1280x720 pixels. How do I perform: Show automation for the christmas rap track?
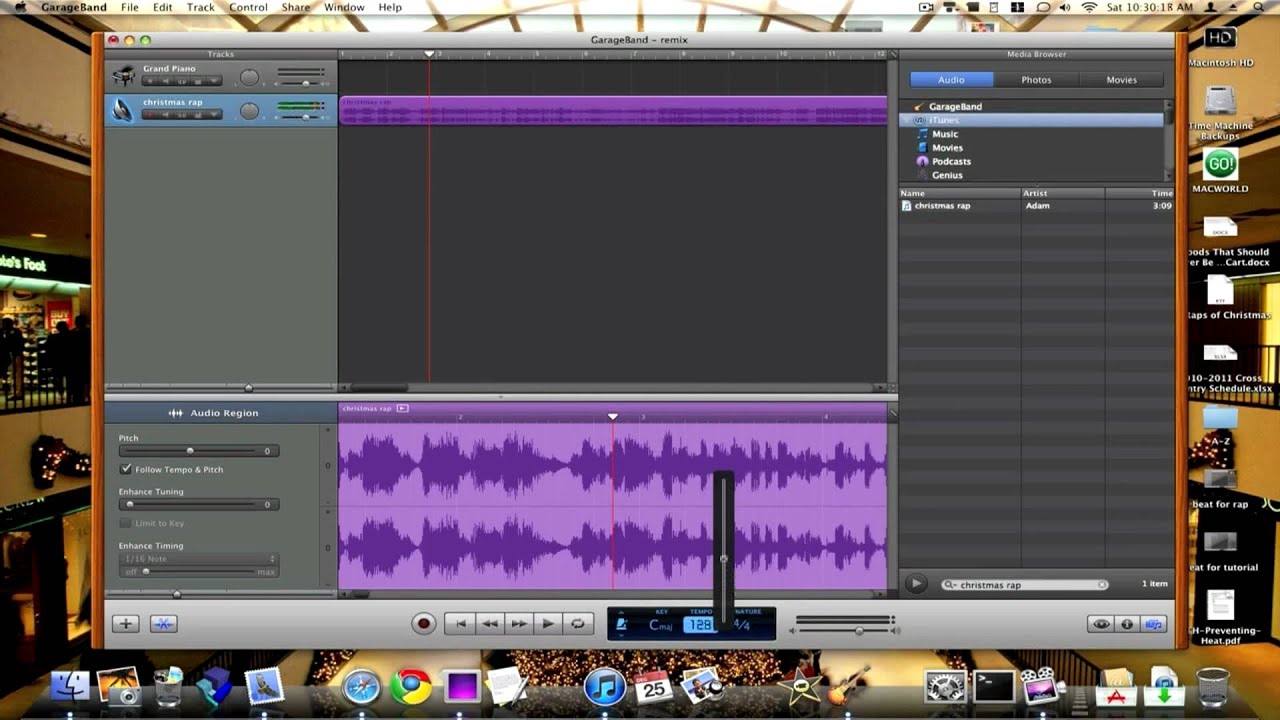point(214,114)
